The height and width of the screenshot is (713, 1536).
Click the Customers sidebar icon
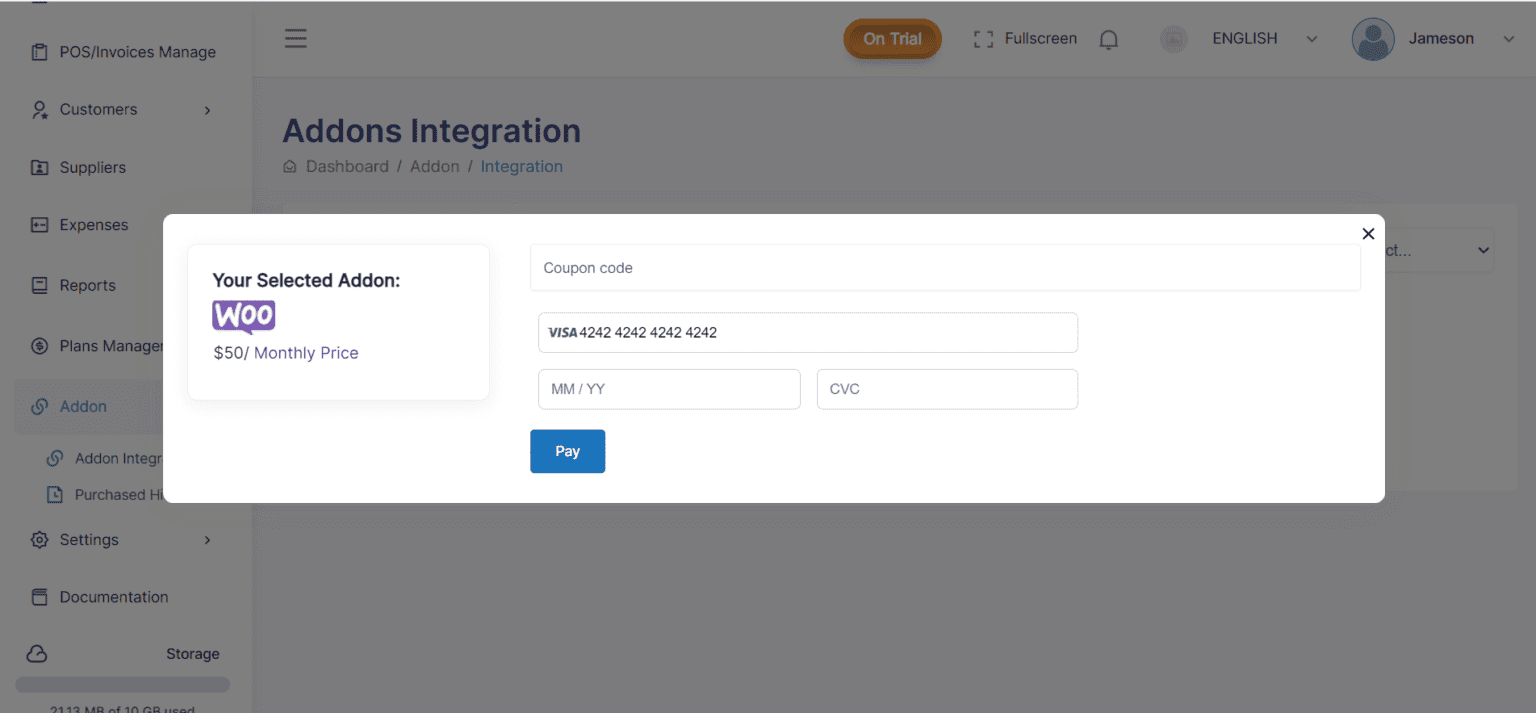[39, 110]
